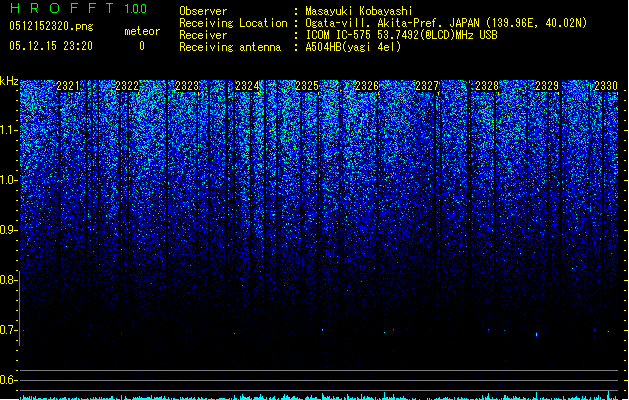
Task: Click the Ogata-vill. Akita-Pref. JAPAN location text
Action: (446, 23)
